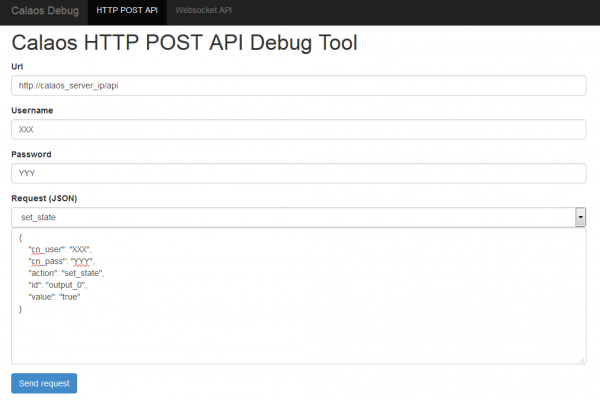
Task: Place cursor on the cn_pass JSON line
Action: (x=61, y=261)
